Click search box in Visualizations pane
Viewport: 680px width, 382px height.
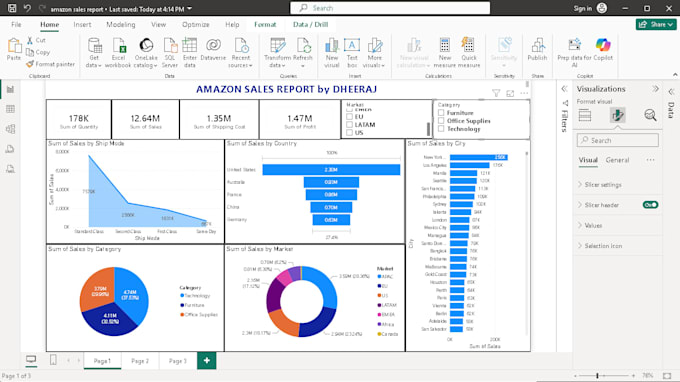[618, 140]
